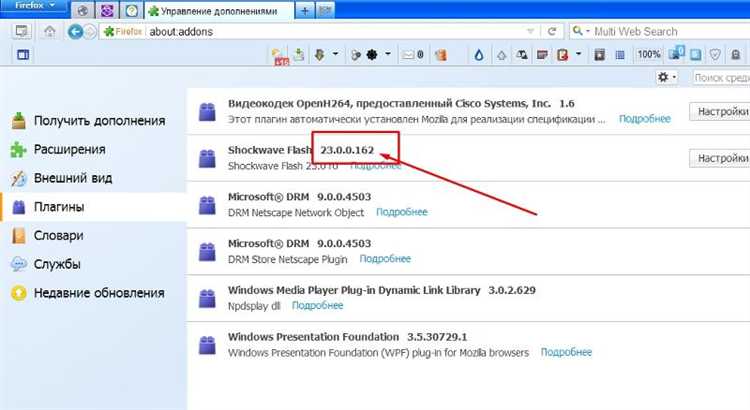Open a new tab with plus button
Image resolution: width=750 pixels, height=410 pixels.
click(x=305, y=11)
